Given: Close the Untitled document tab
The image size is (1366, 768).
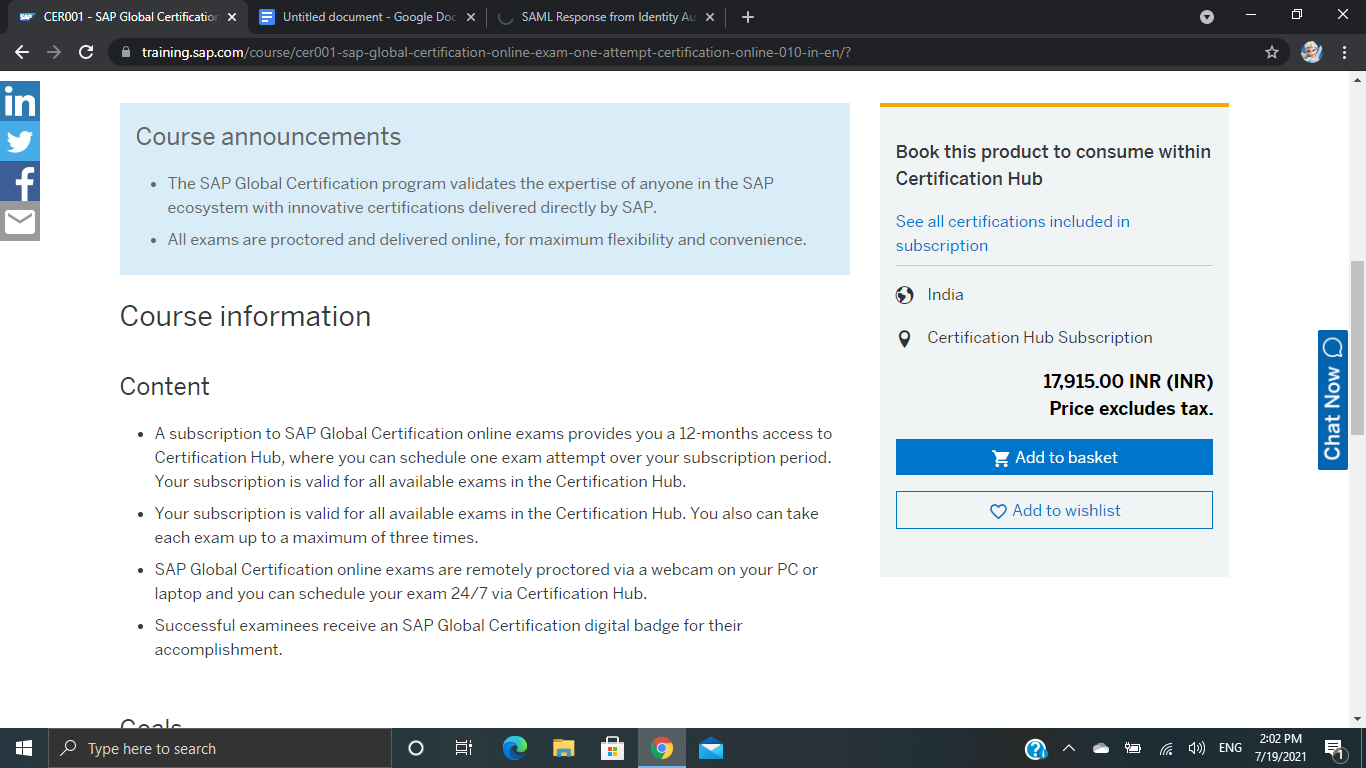Looking at the screenshot, I should (x=471, y=17).
